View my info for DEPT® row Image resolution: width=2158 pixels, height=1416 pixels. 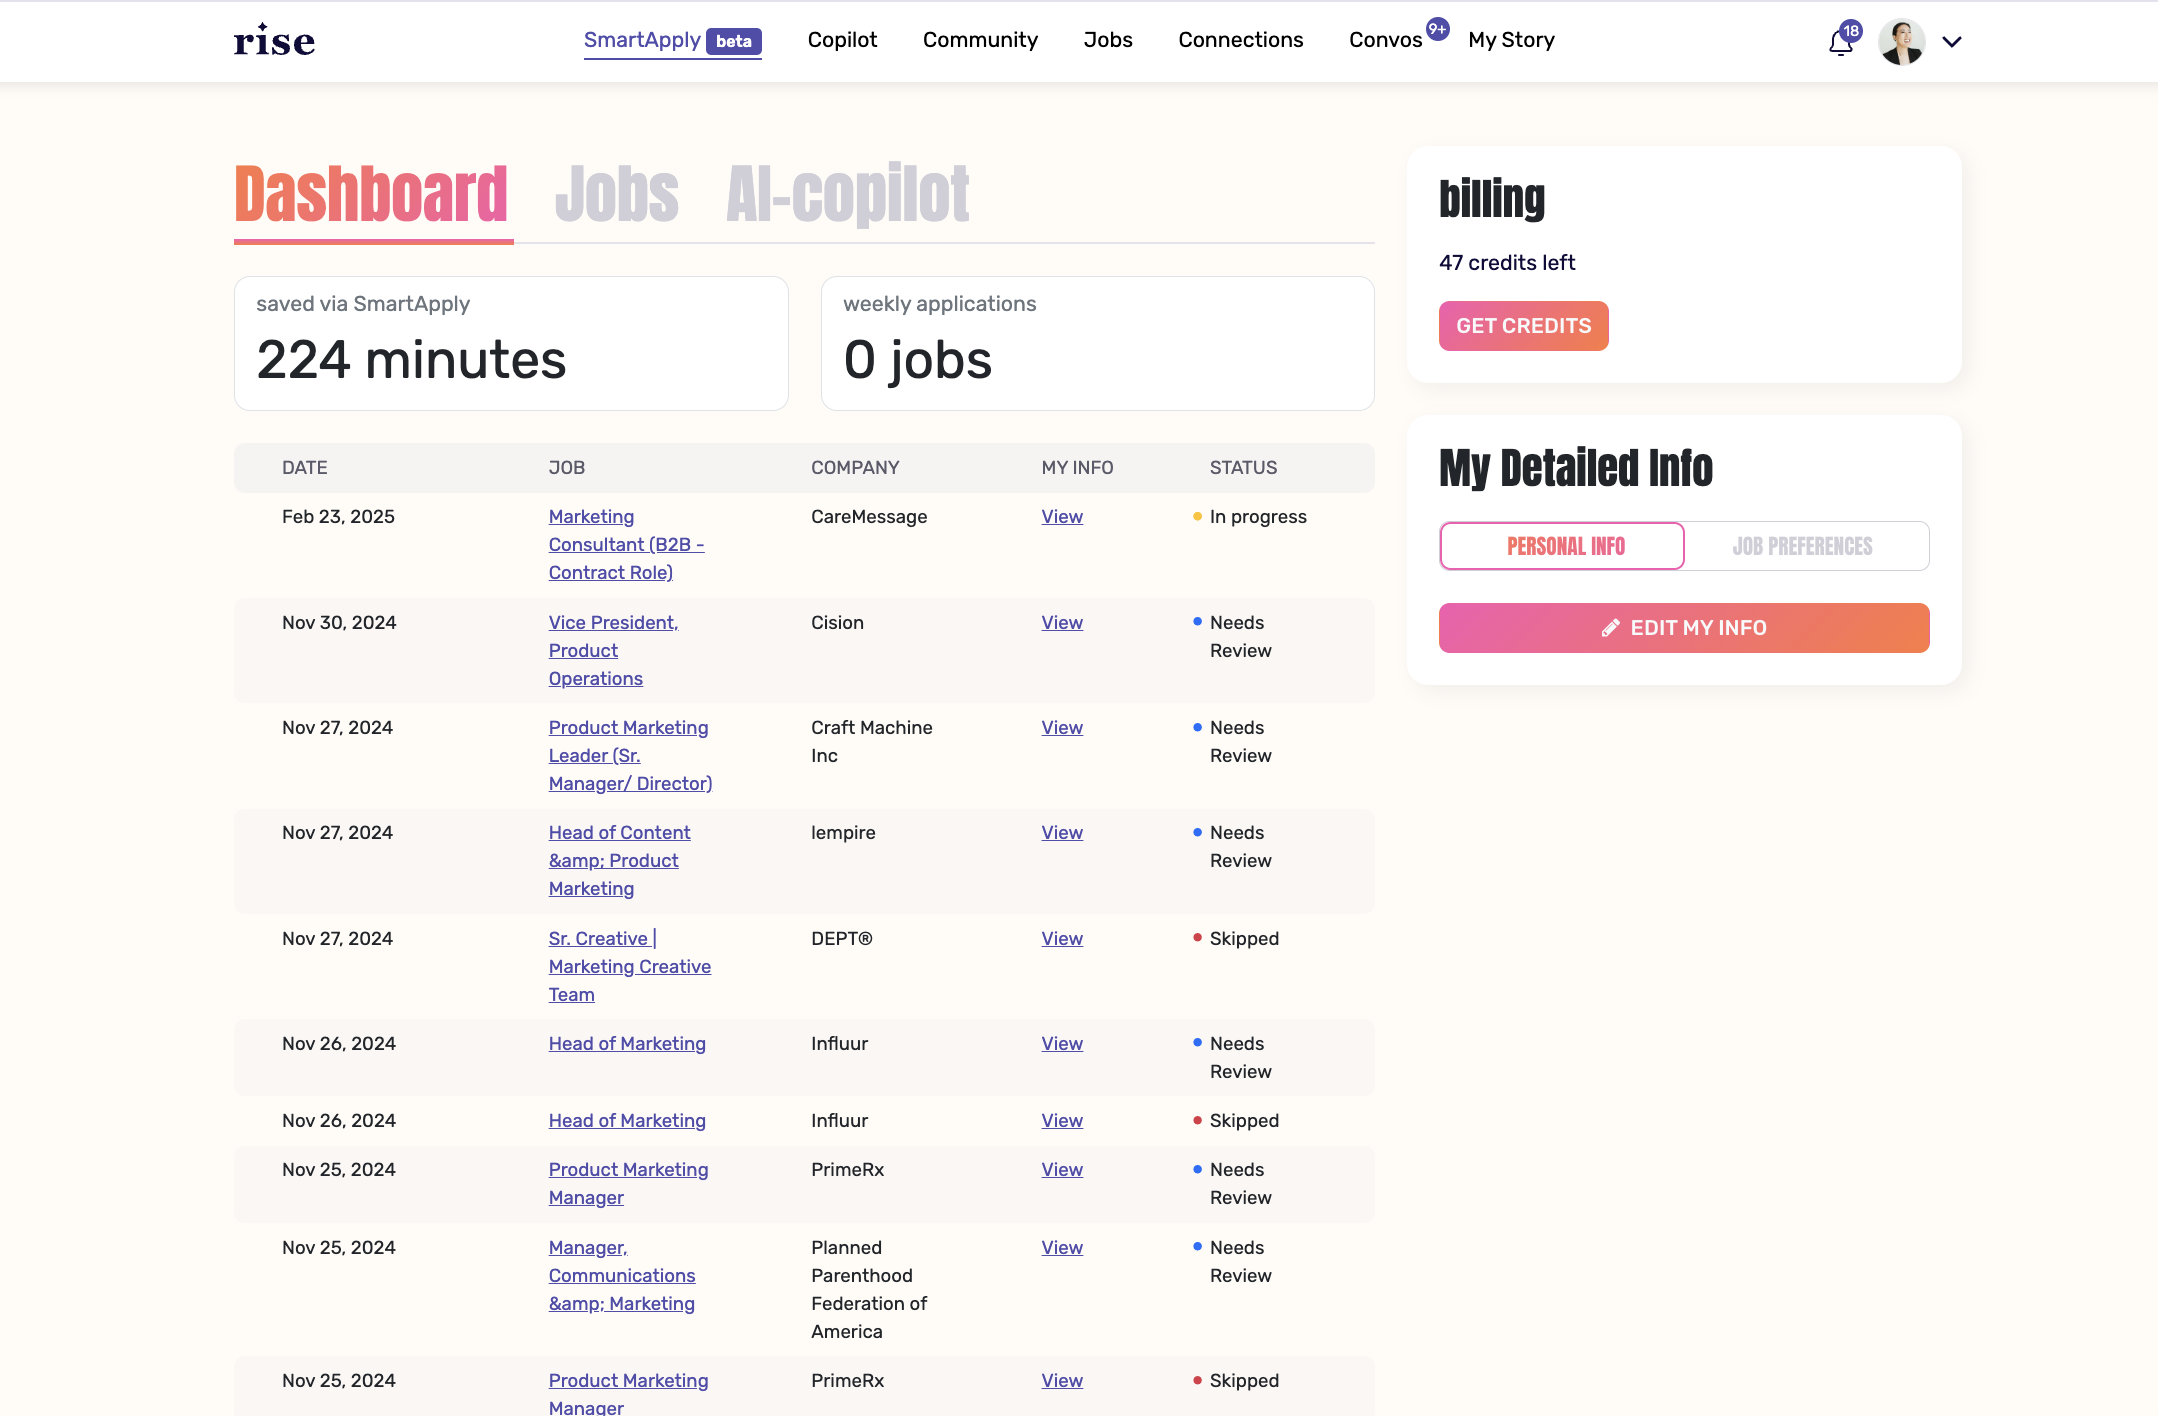[1062, 939]
